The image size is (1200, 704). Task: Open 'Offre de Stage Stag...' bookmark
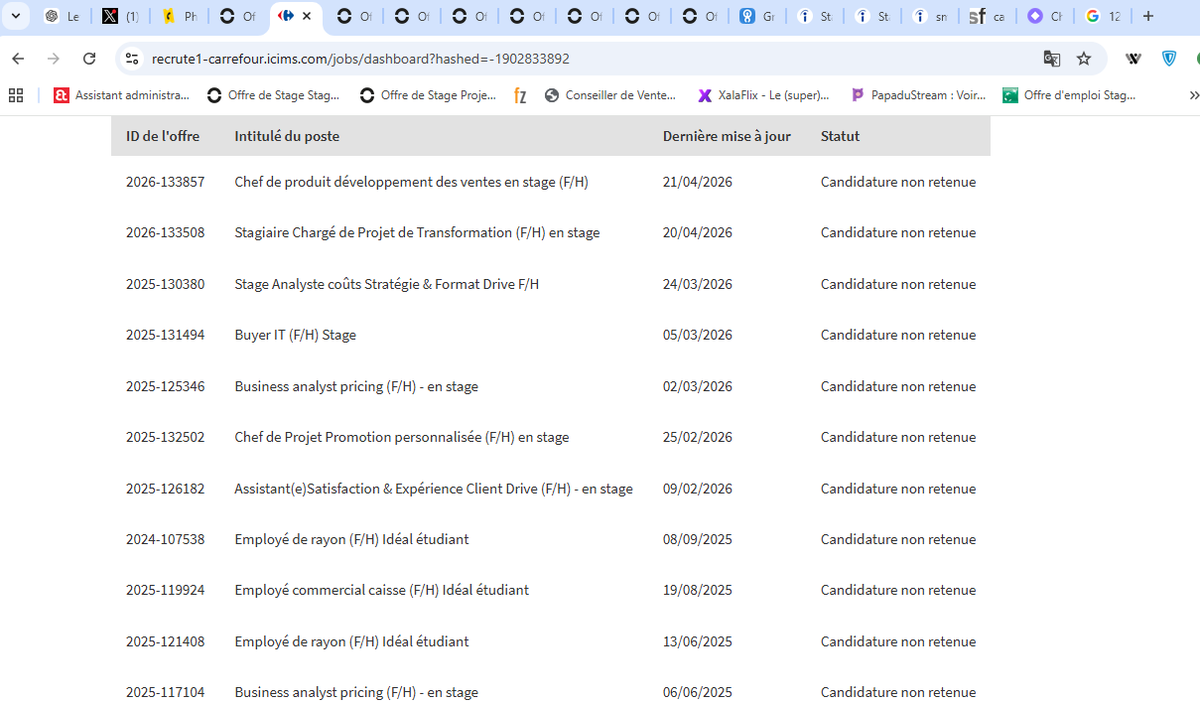[273, 96]
